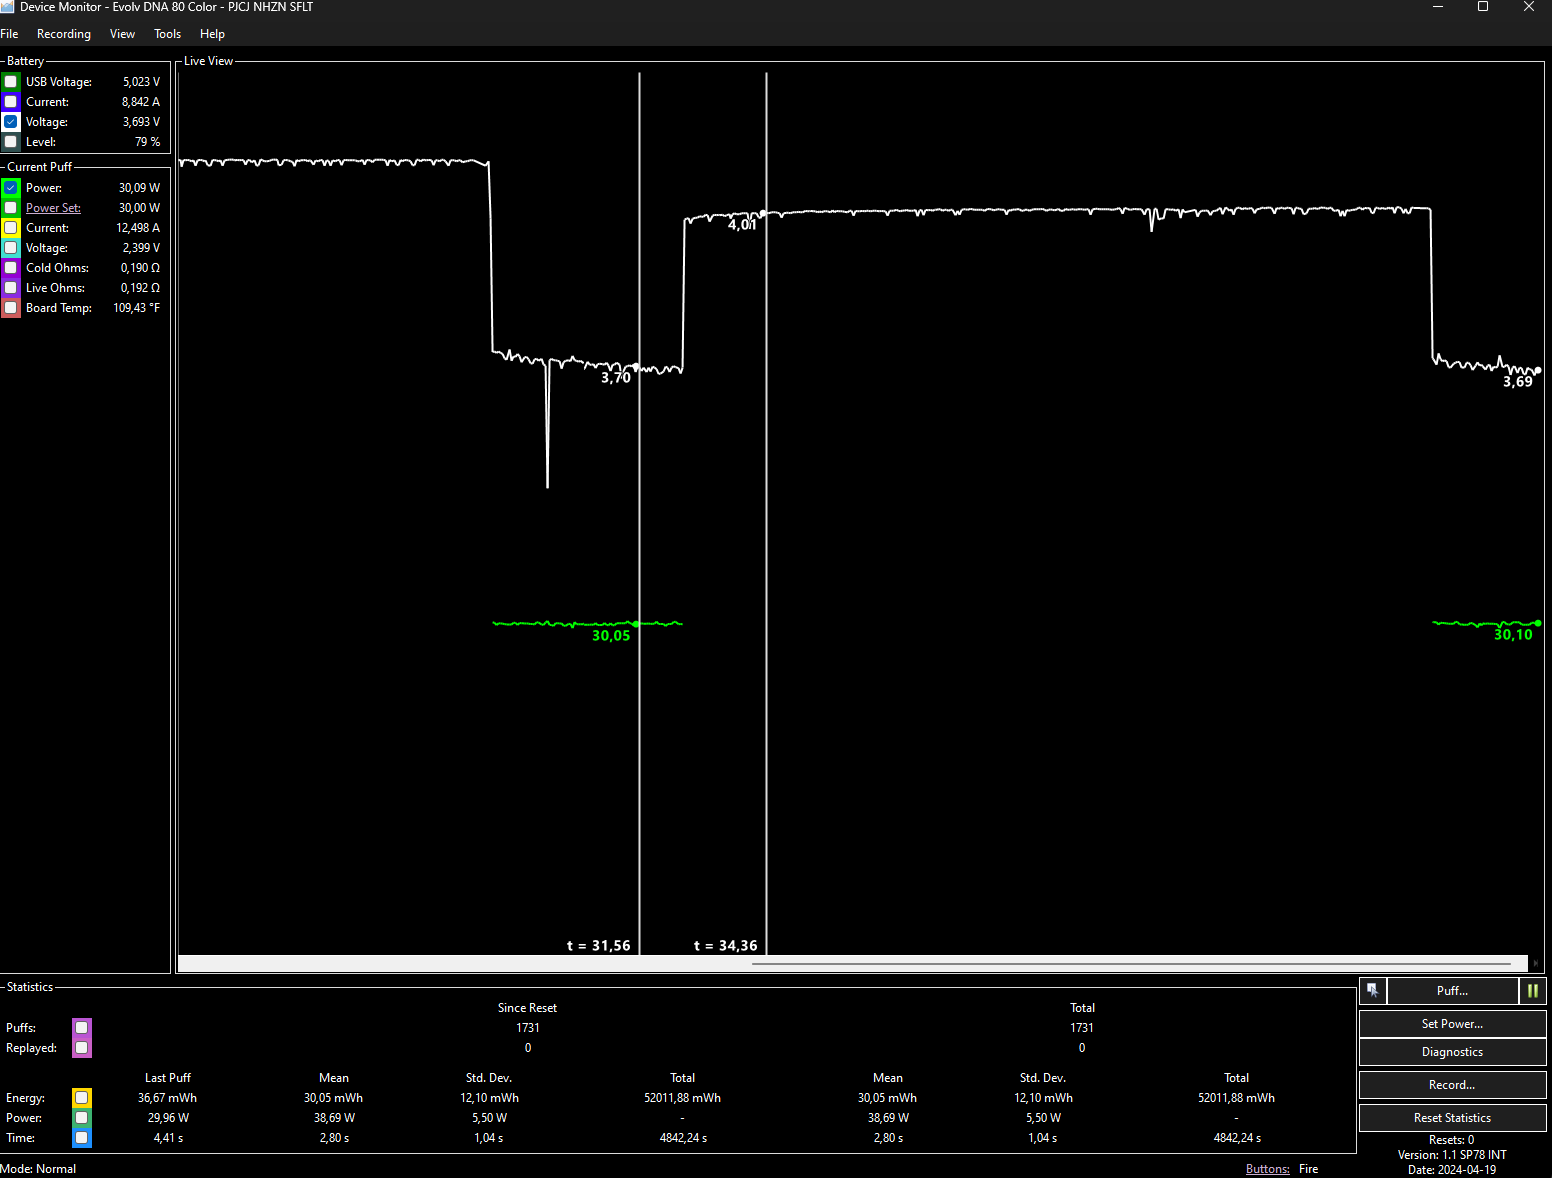Uncheck the battery Voltage trace checkbox
The image size is (1552, 1178).
pos(11,122)
